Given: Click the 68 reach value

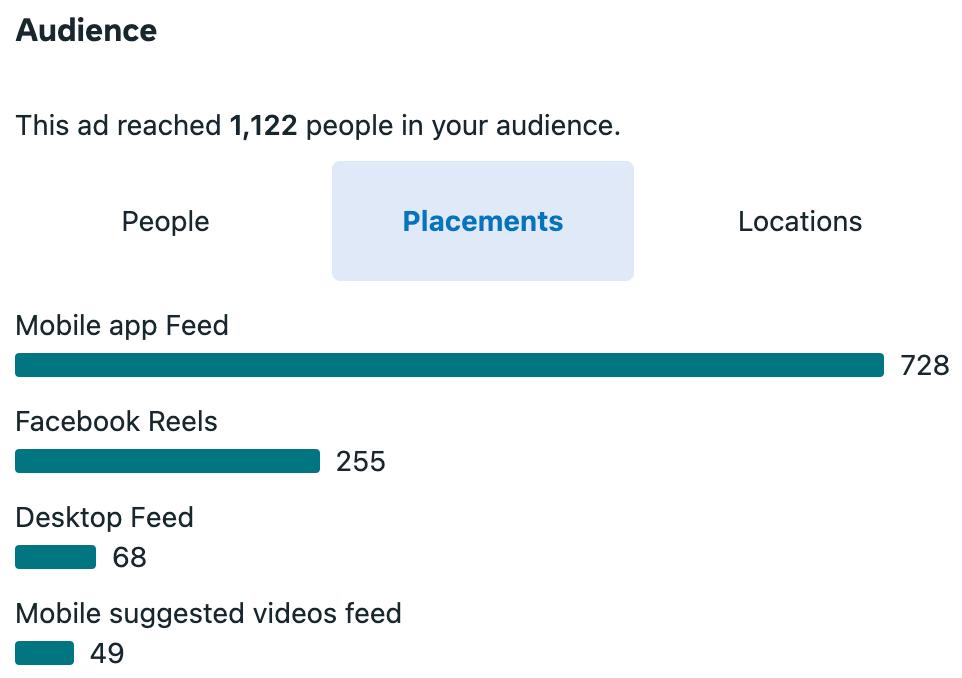Looking at the screenshot, I should 129,557.
